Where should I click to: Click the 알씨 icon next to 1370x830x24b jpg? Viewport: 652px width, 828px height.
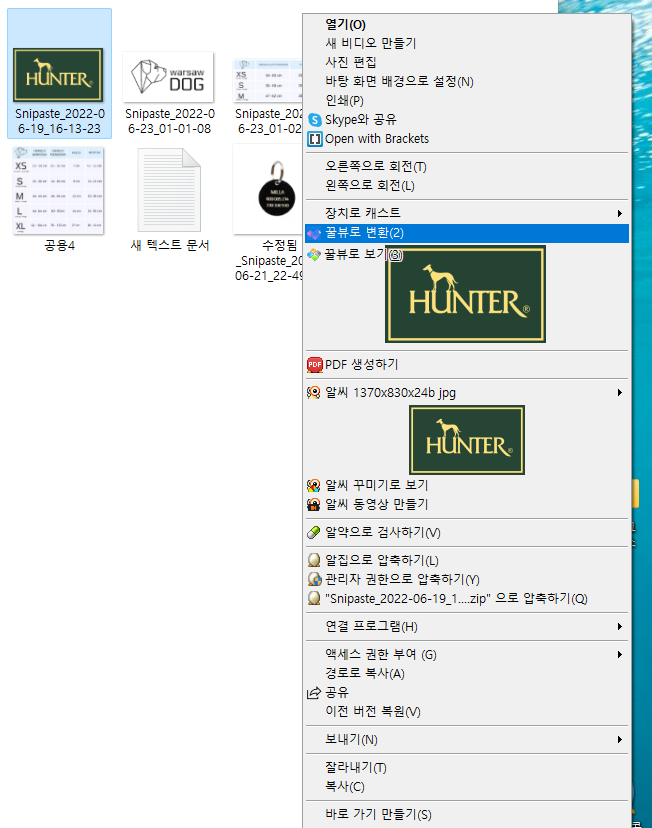[314, 392]
